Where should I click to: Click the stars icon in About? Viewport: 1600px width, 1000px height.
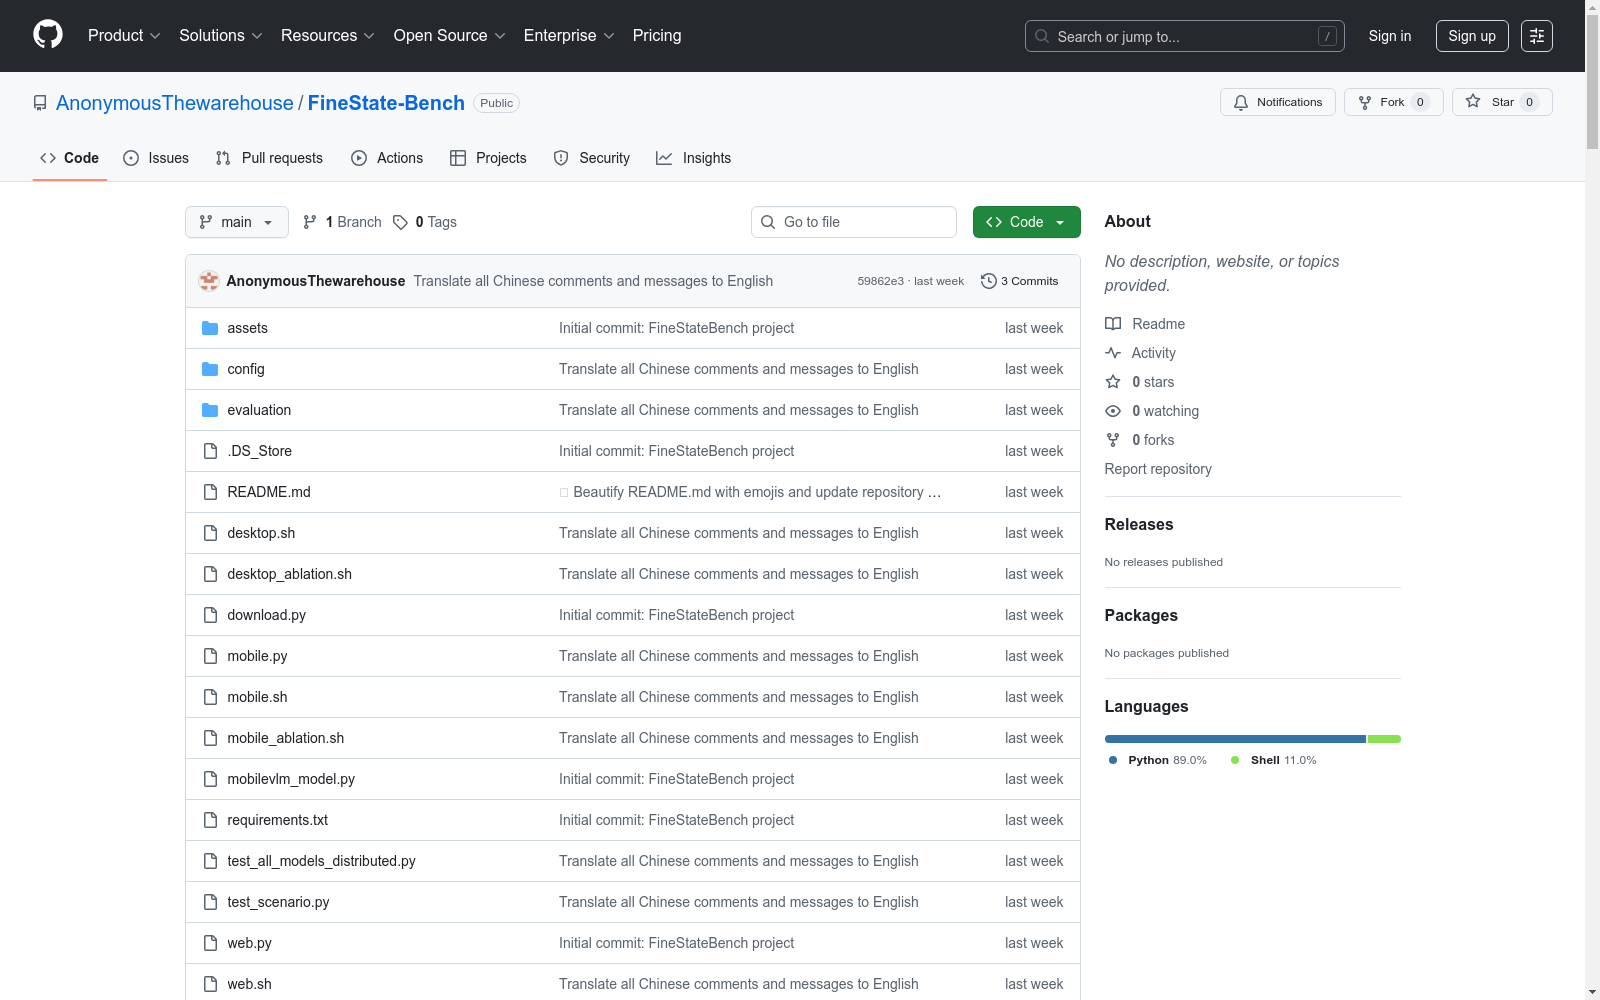[x=1113, y=382]
